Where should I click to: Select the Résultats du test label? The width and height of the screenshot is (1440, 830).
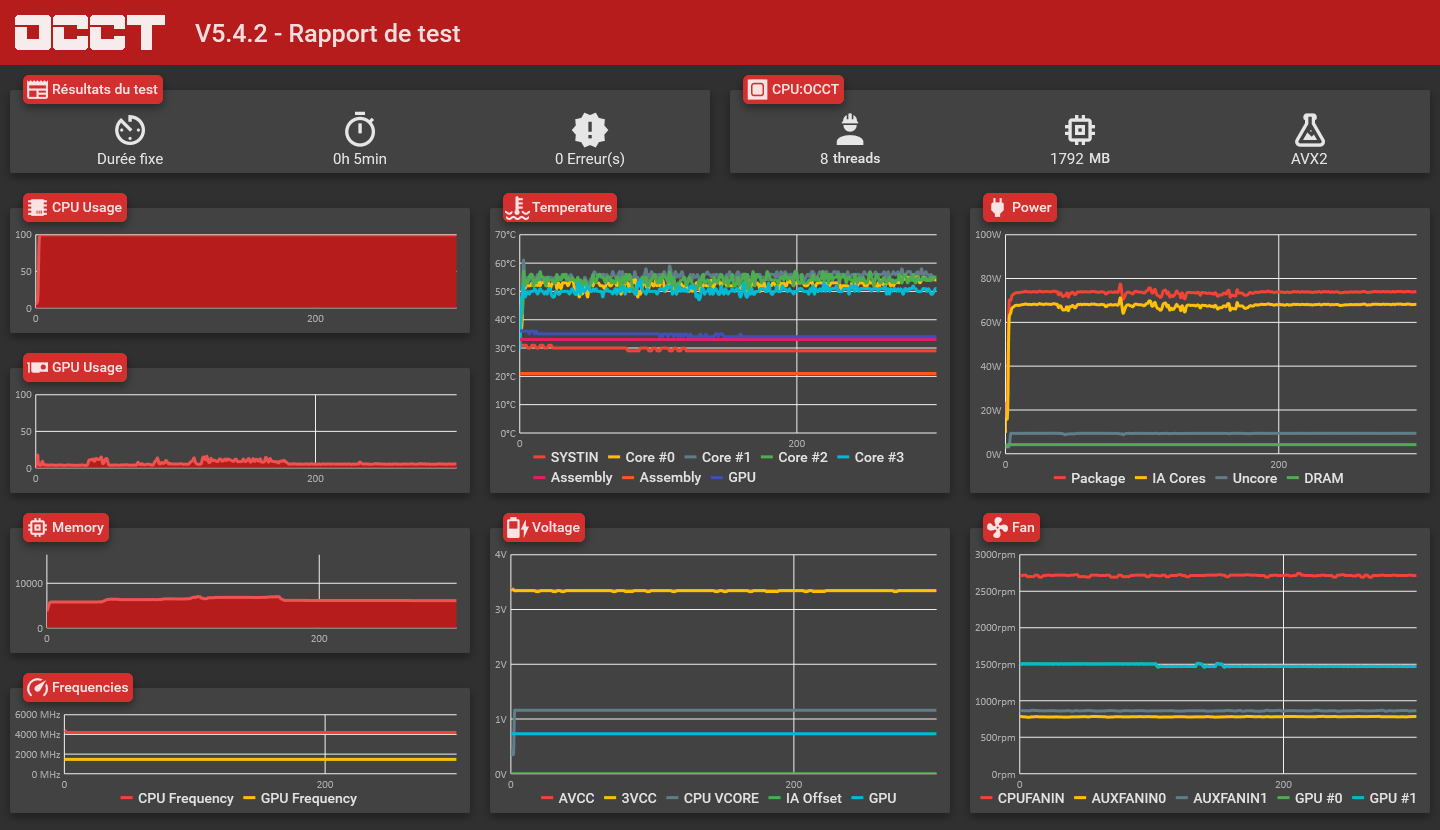coord(92,89)
